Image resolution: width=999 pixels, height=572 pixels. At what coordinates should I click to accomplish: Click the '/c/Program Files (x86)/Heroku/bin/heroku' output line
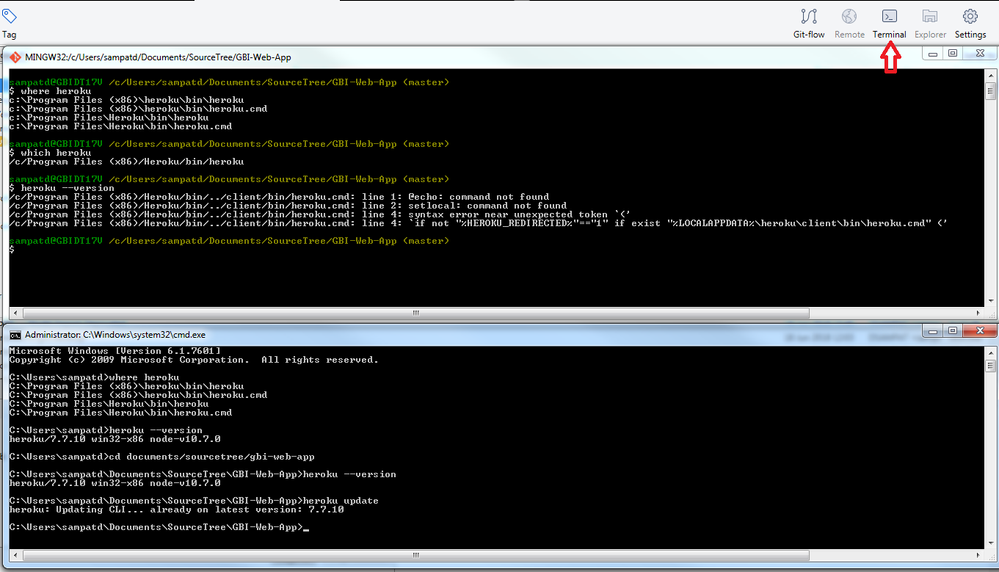pyautogui.click(x=126, y=162)
